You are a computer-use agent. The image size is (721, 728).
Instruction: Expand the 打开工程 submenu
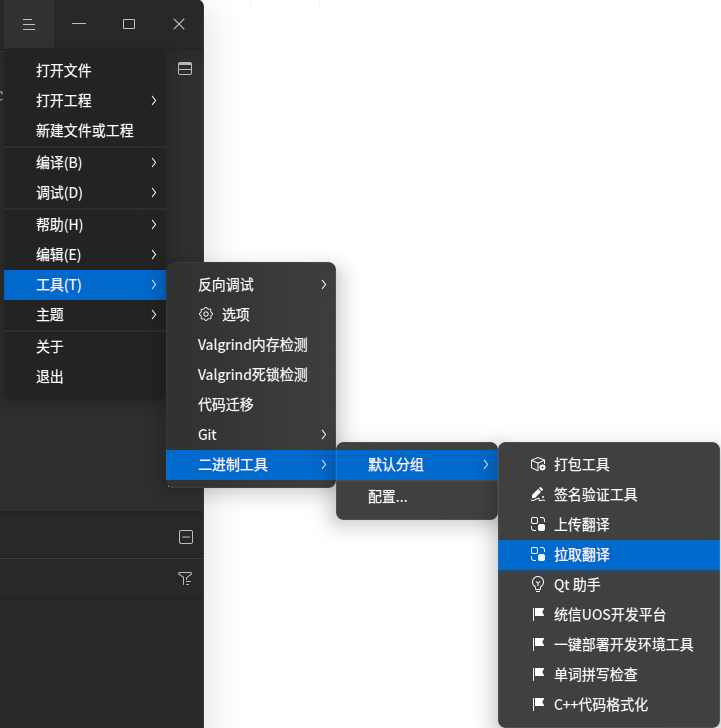153,101
